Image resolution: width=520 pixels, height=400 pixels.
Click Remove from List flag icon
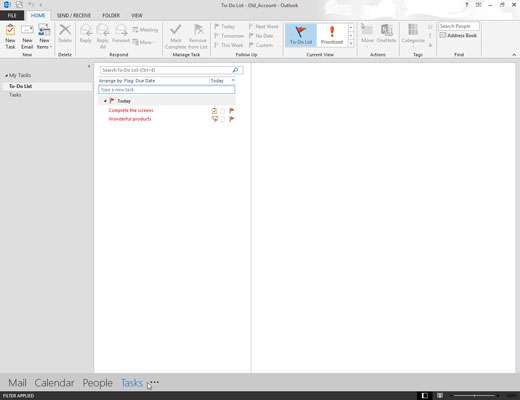198,30
